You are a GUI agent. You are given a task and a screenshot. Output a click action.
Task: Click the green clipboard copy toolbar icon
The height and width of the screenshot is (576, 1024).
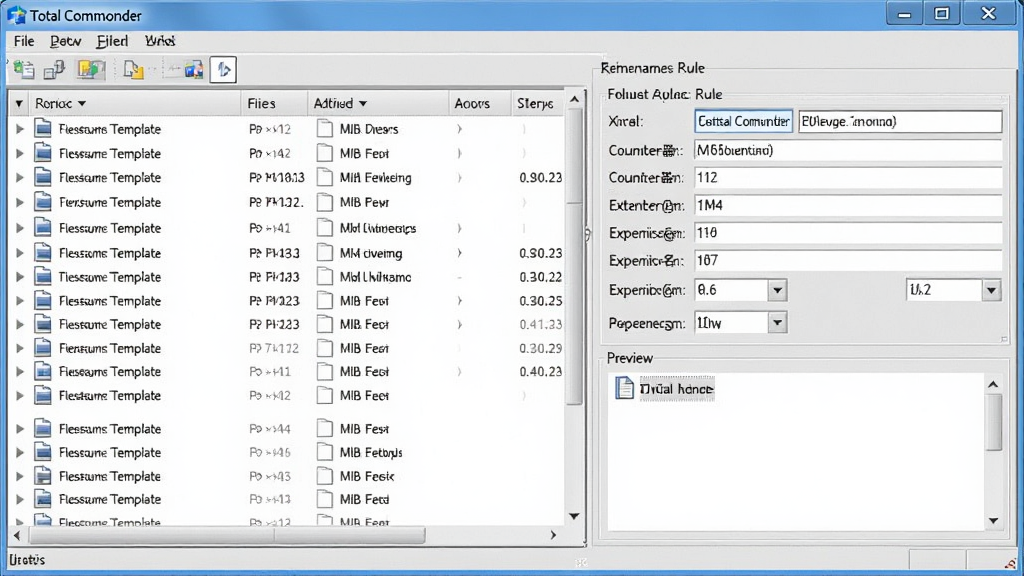click(24, 69)
